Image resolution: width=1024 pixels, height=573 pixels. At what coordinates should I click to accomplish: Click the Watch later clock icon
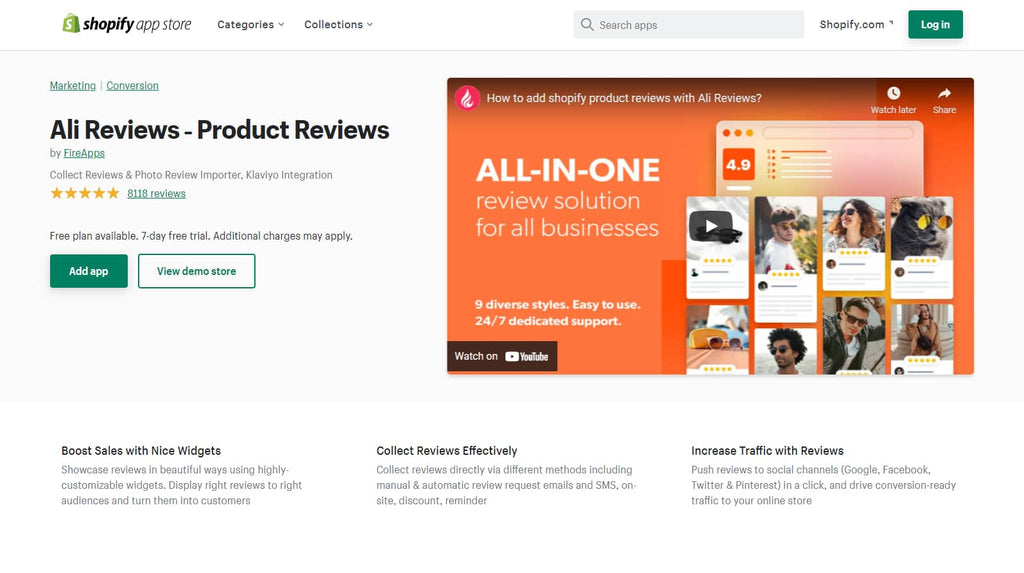pos(893,93)
